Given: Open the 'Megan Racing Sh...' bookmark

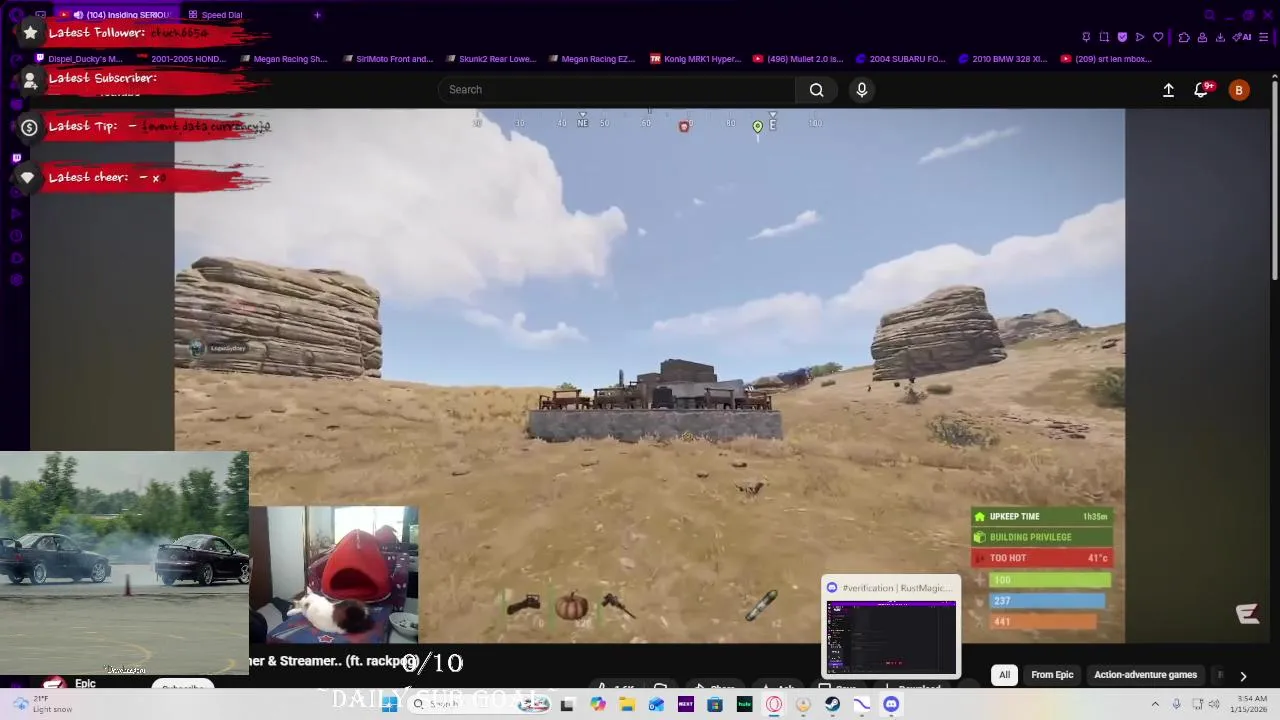Looking at the screenshot, I should [283, 59].
